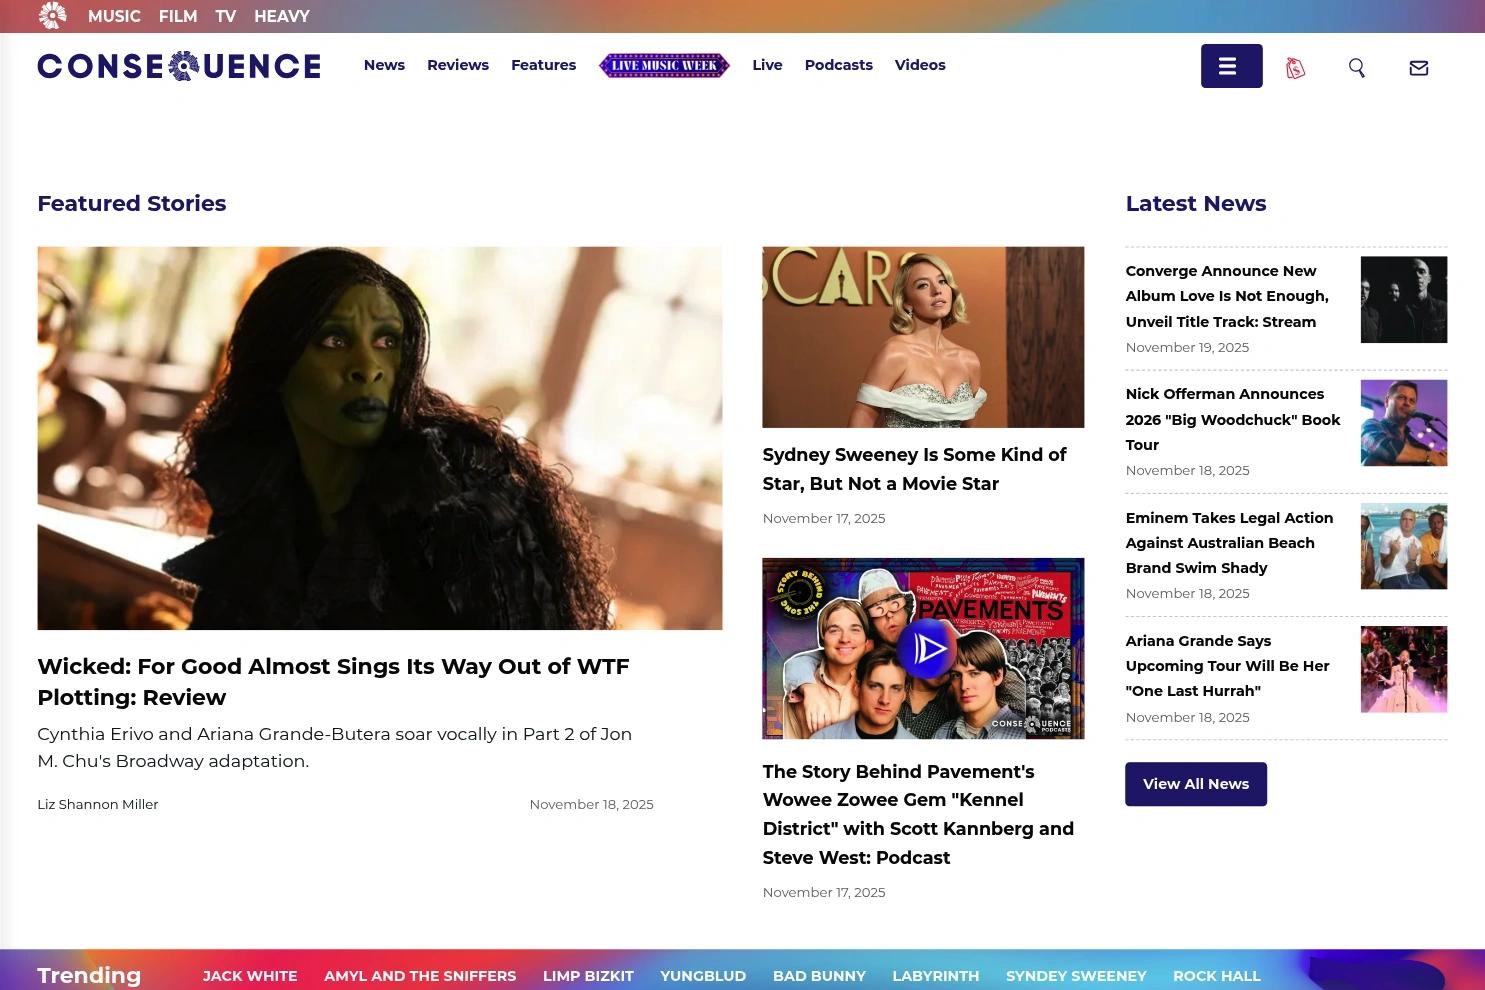Viewport: 1485px width, 990px height.
Task: Open the Sydney Sweeney movie star article
Action: [x=914, y=469]
